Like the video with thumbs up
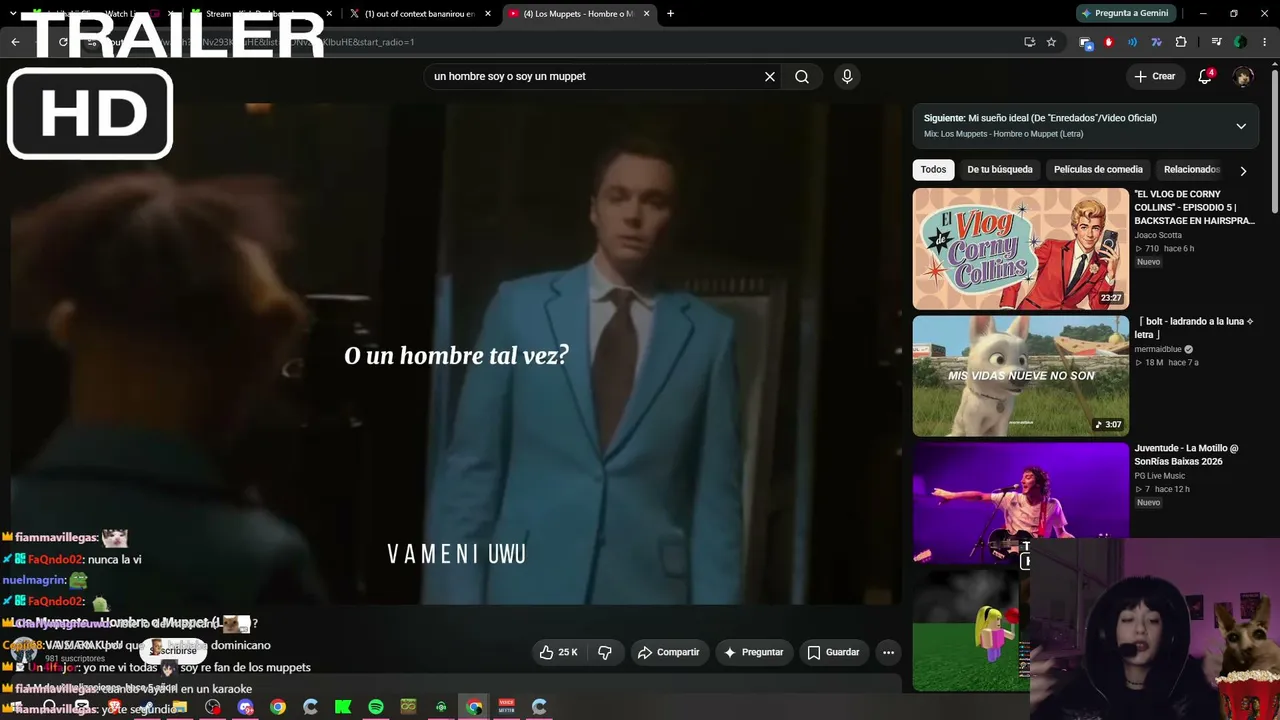1280x720 pixels. (559, 652)
